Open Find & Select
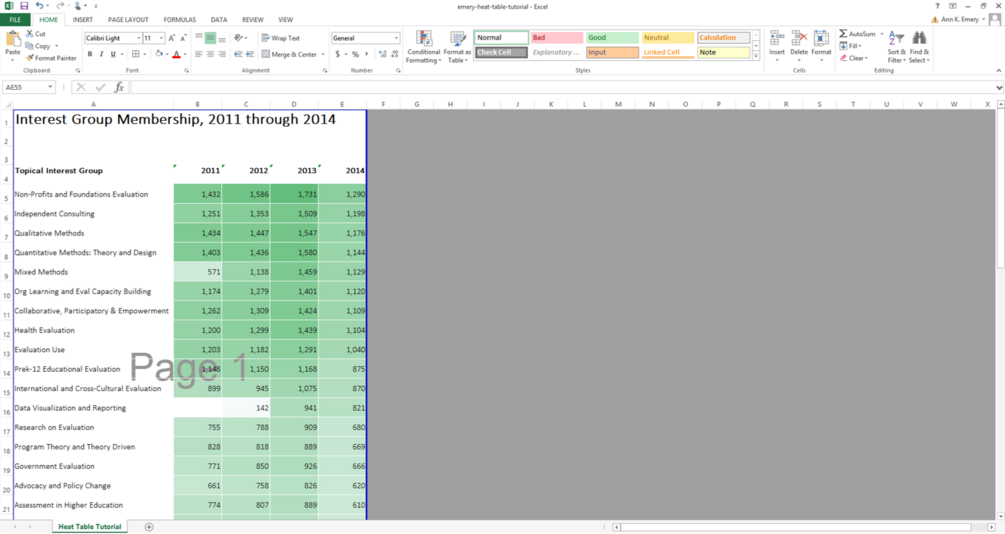 point(919,47)
